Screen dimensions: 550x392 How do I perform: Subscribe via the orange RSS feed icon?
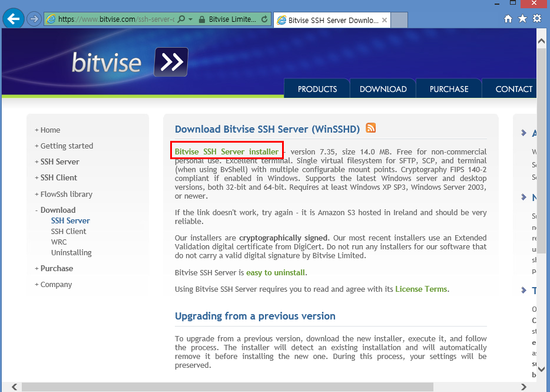(x=371, y=128)
